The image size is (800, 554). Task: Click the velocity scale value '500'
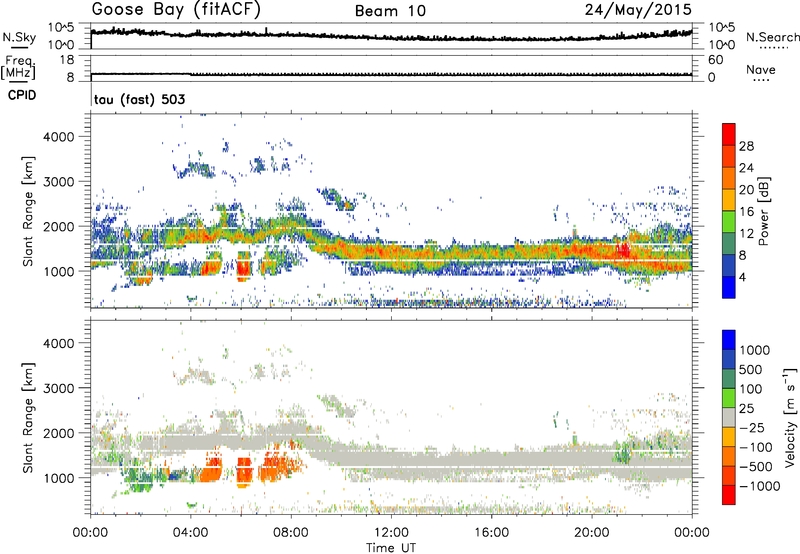(x=750, y=369)
